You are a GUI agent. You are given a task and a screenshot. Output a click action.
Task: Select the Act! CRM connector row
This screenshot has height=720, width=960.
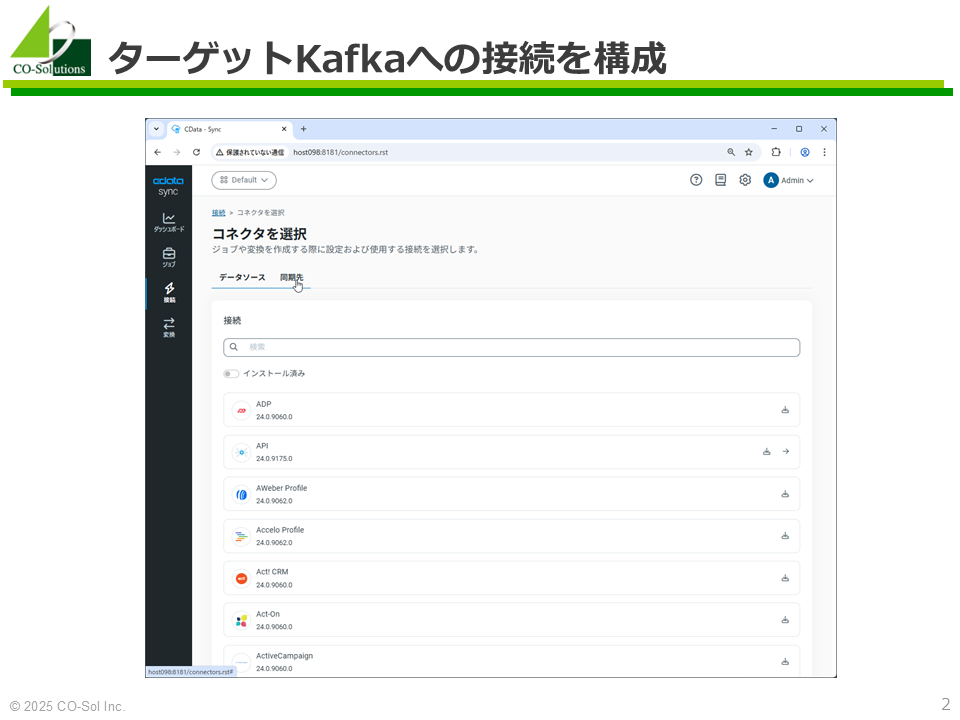click(511, 578)
